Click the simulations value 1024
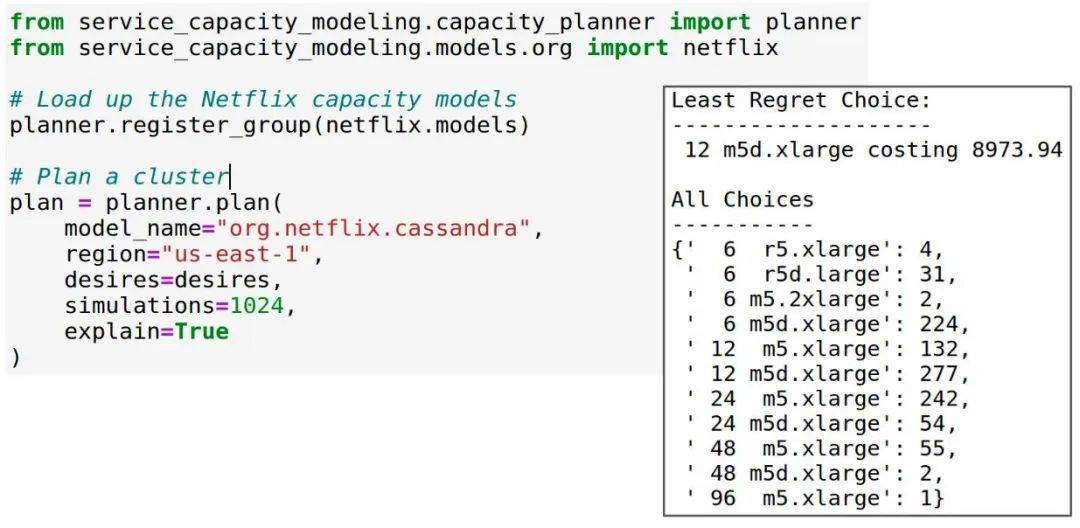 (x=256, y=306)
